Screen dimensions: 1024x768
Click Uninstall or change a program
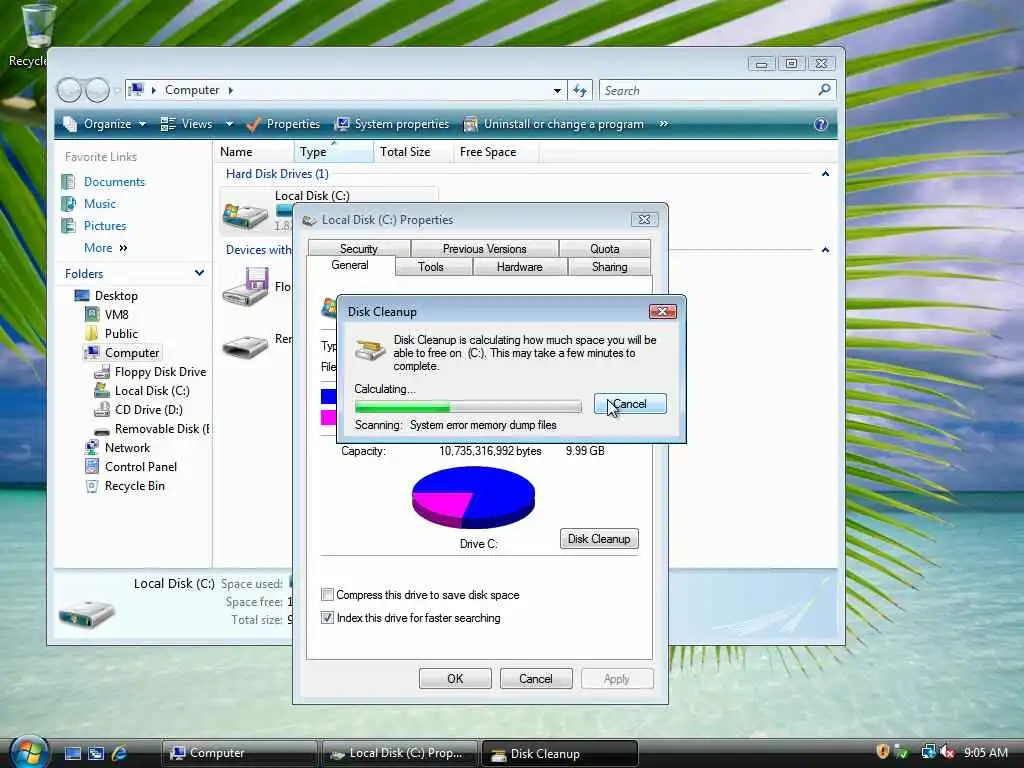tap(554, 124)
